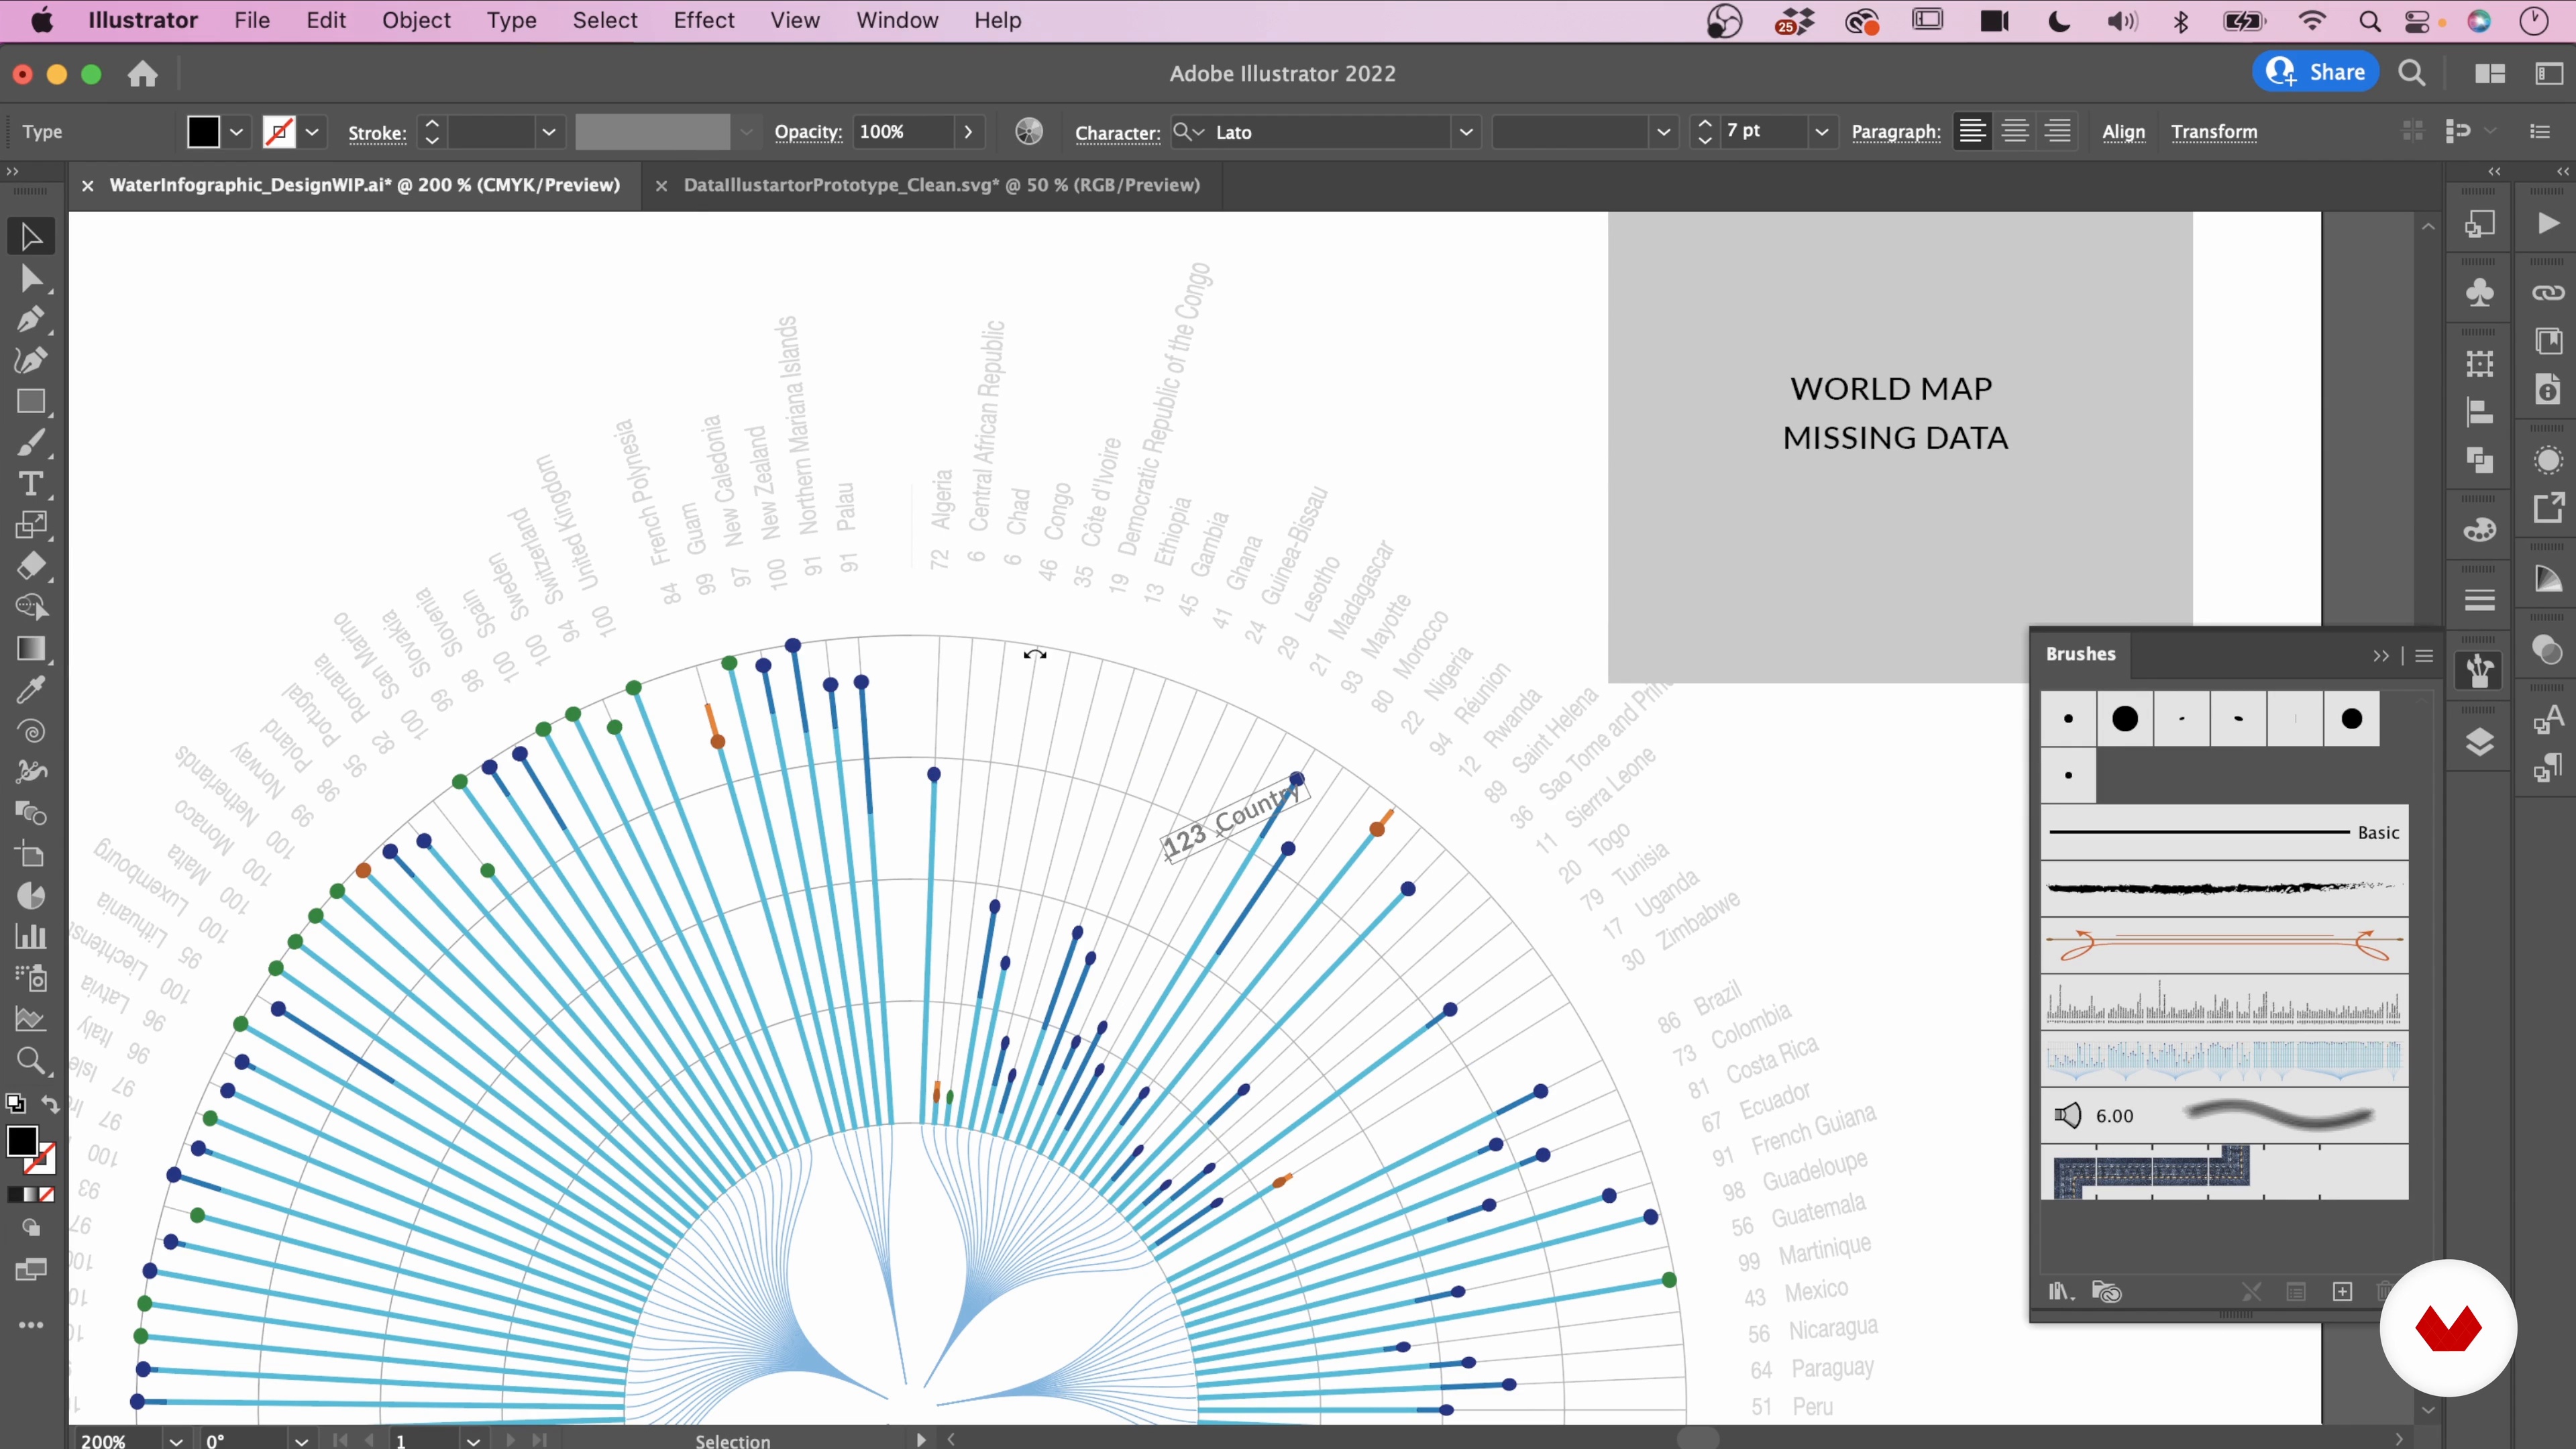The height and width of the screenshot is (1449, 2576).
Task: Click the stroke none swatch in control bar
Action: 279,132
